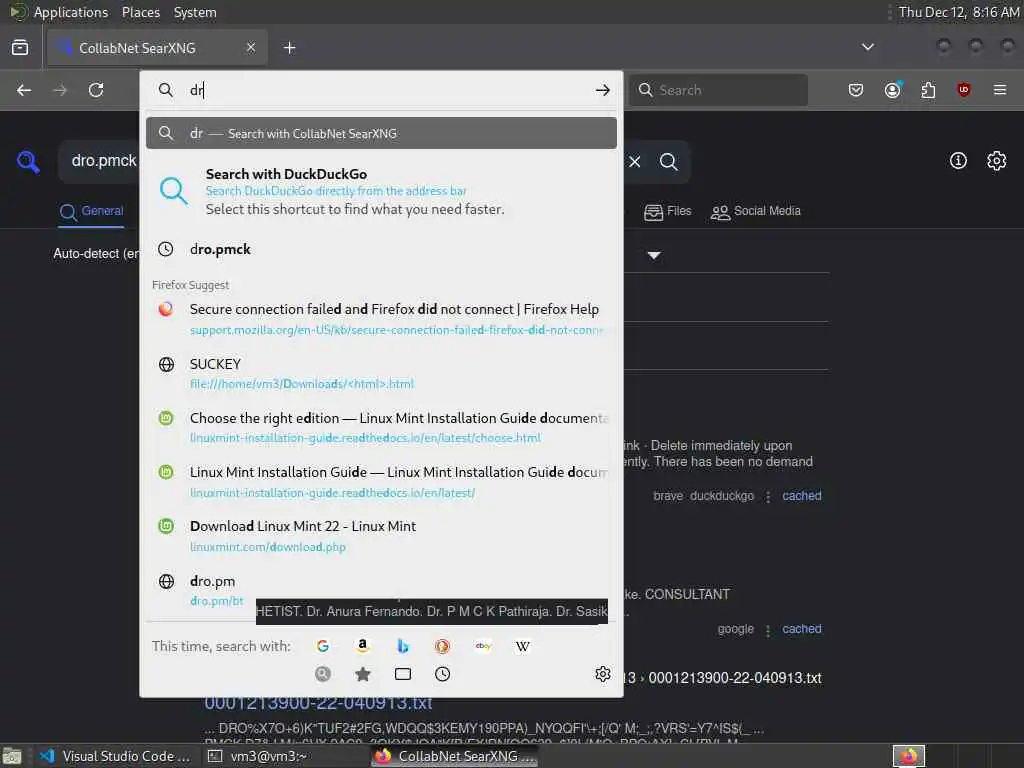Click the go arrow in the address bar

(x=603, y=90)
